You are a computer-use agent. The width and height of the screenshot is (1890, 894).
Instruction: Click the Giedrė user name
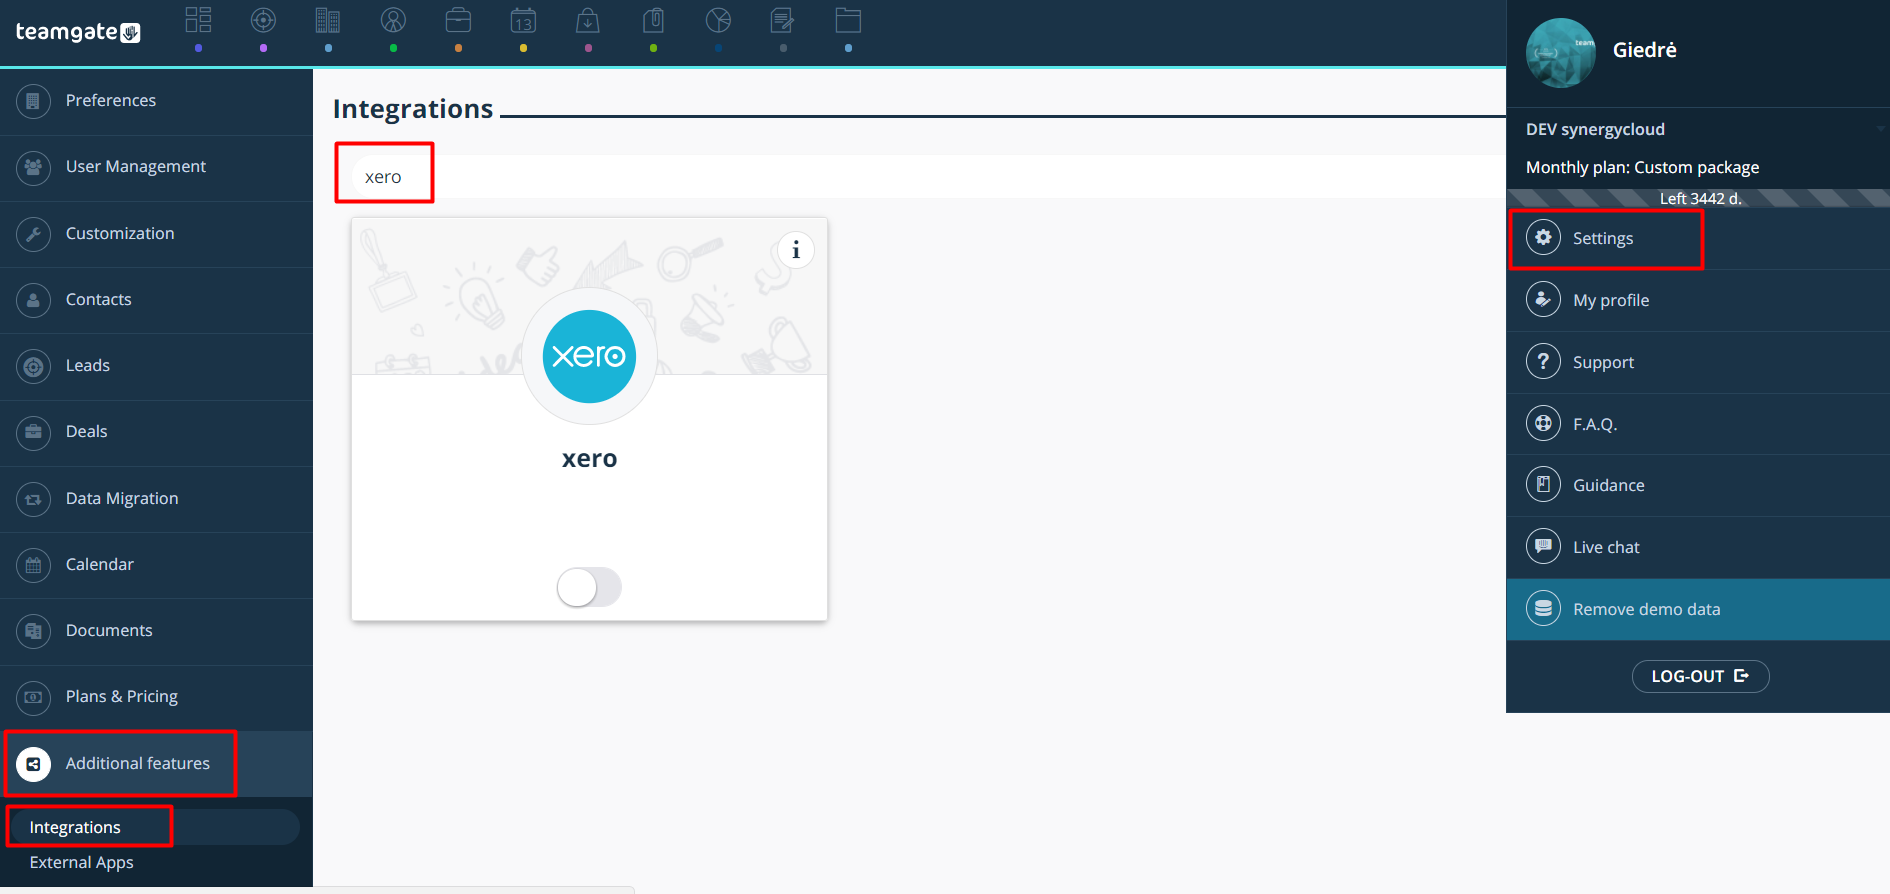tap(1644, 50)
